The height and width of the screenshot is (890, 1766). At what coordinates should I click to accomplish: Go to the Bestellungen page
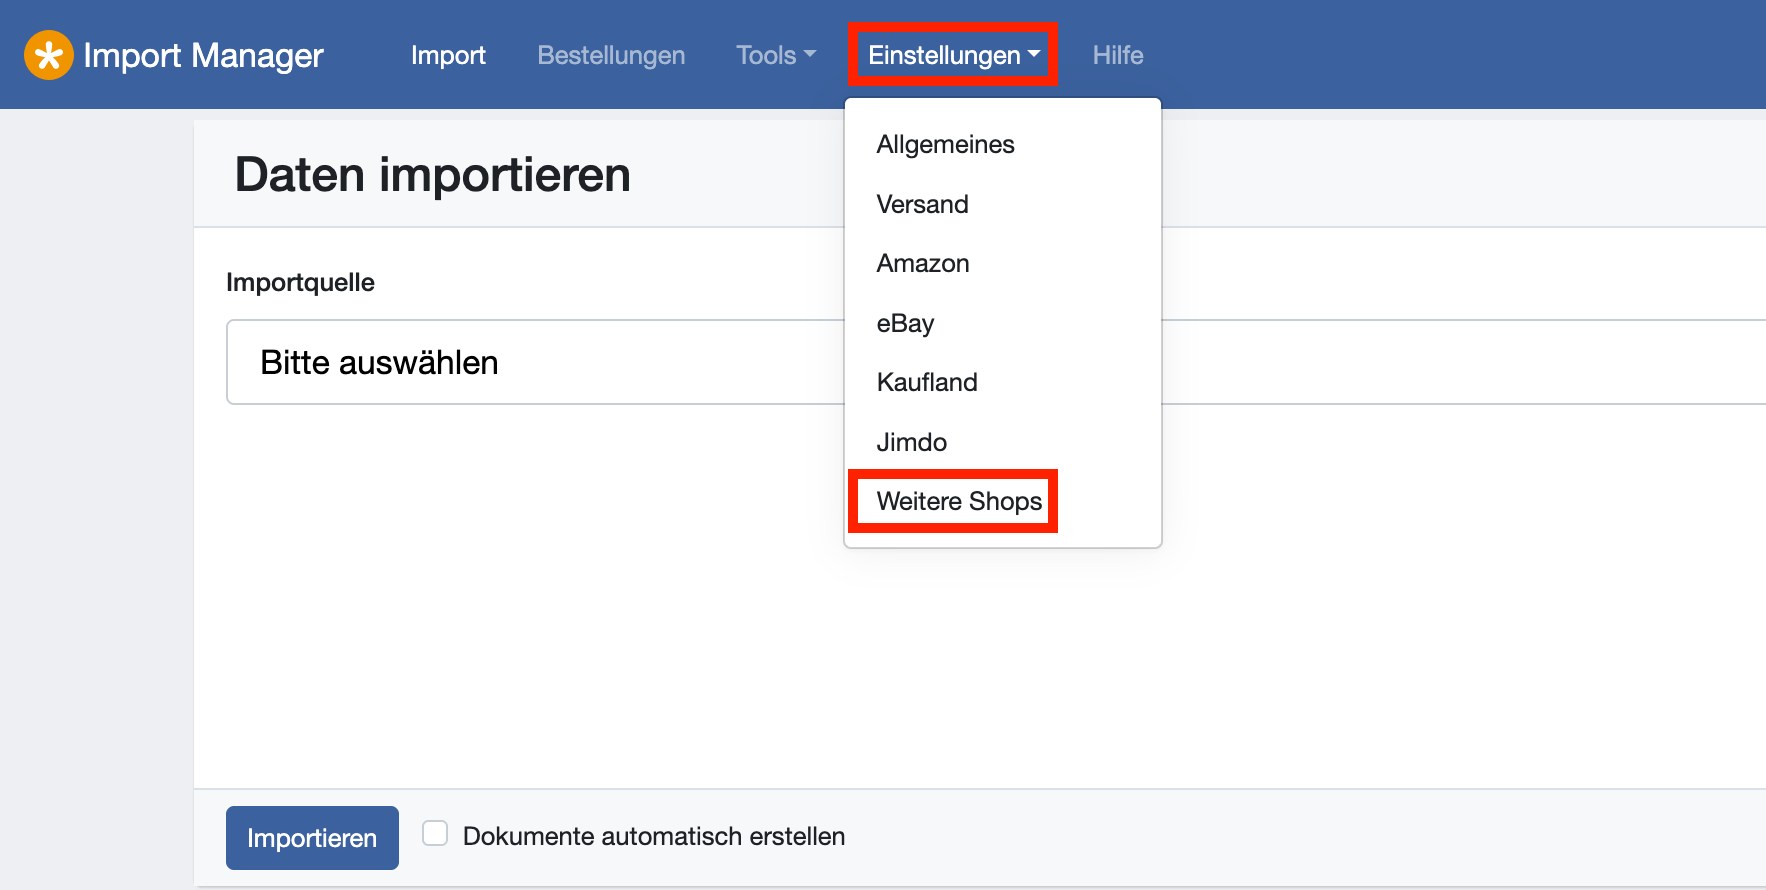pos(611,55)
